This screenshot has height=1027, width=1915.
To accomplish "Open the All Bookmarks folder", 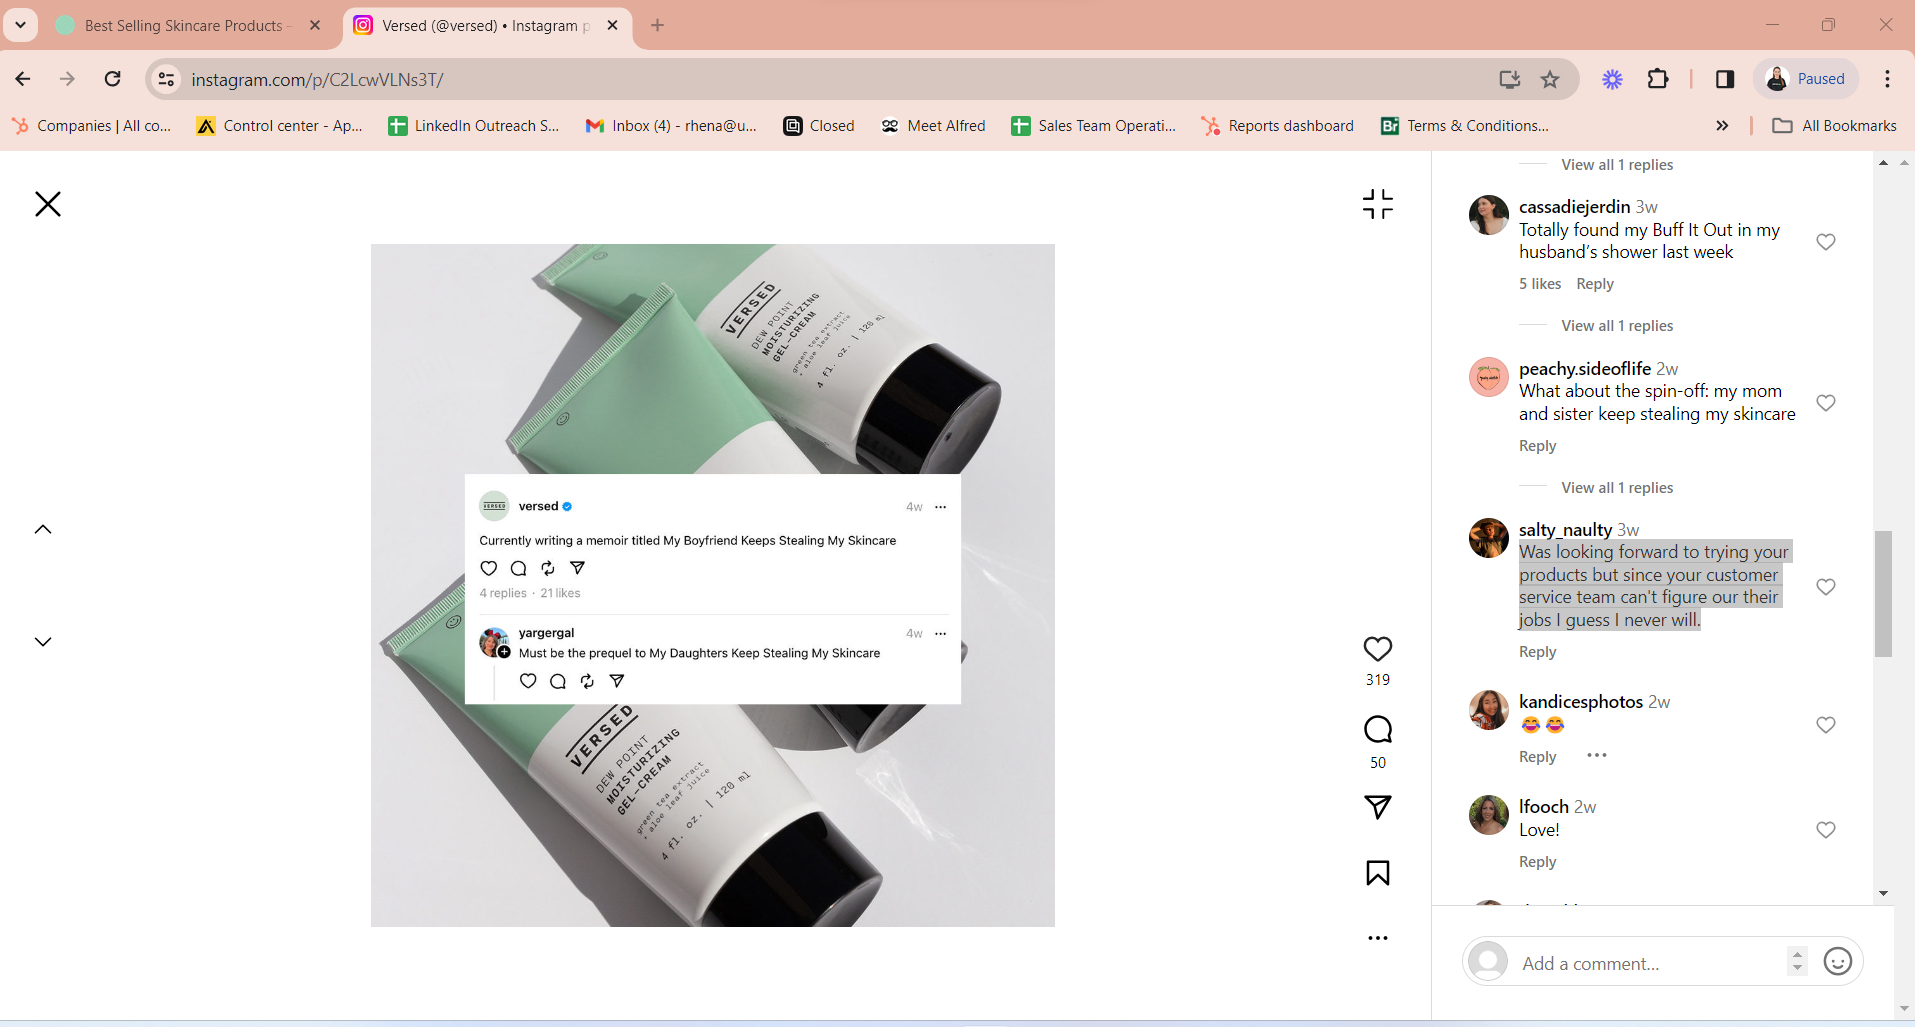I will point(1834,126).
